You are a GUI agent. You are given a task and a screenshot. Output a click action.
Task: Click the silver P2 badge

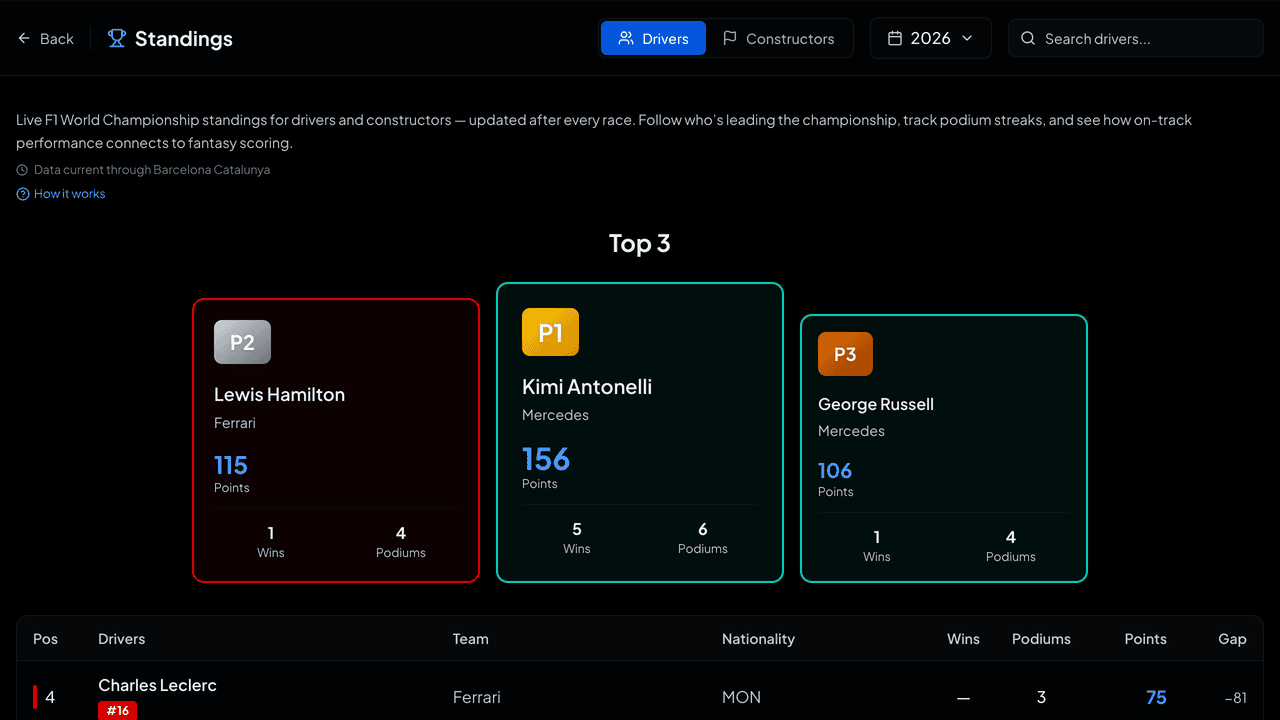242,342
